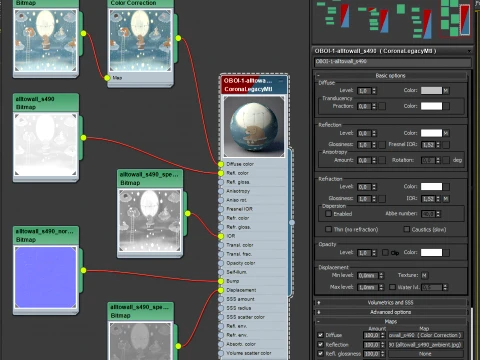This screenshot has width=480, height=360.
Task: Click the Bump input socket
Action: coord(221,281)
